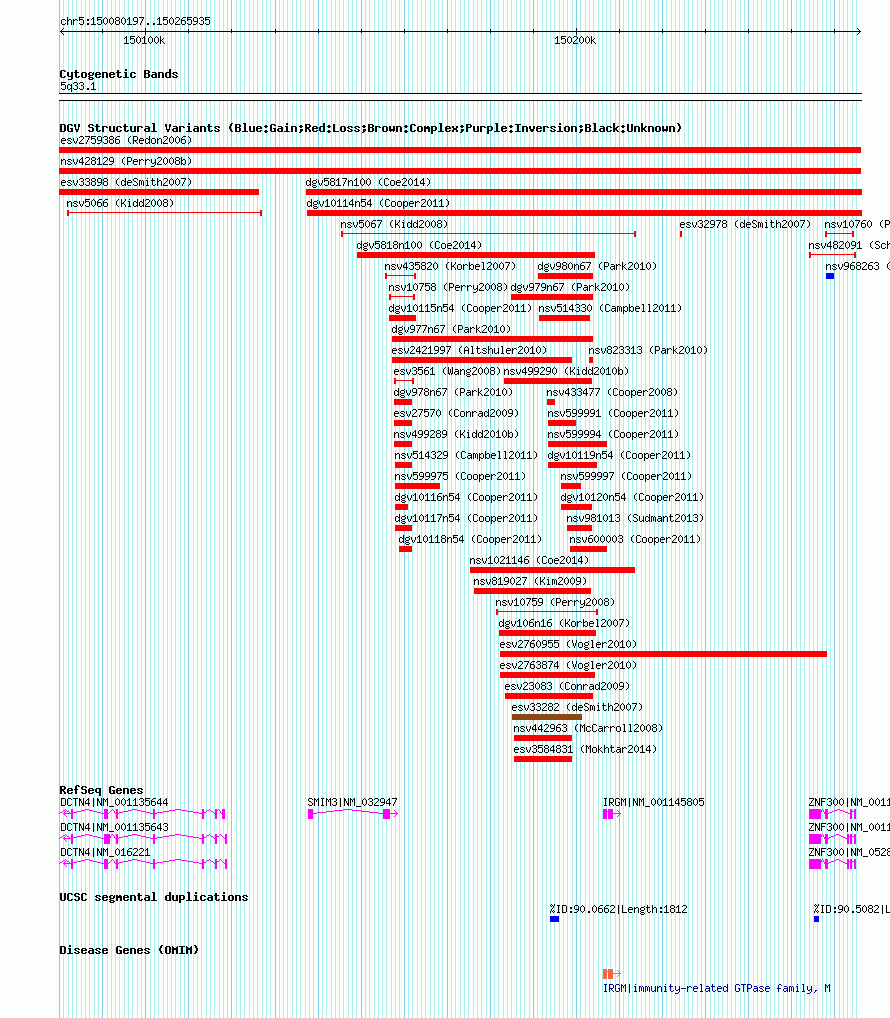This screenshot has width=890, height=1018.
Task: Select the dgv10118n54 (Cooper2011) label
Action: point(470,539)
